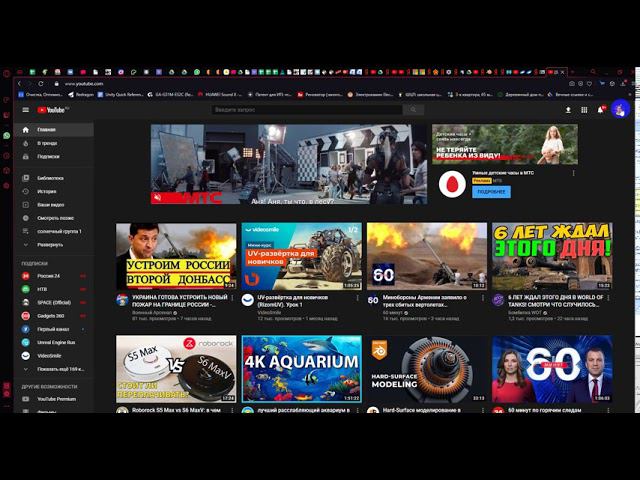Open WhatsApp in Opera sidebar

tap(7, 136)
